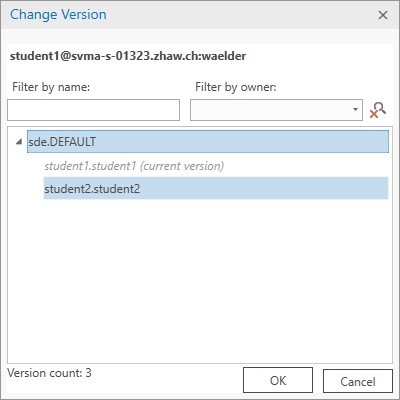Click inside the Filter by owner combo box
Image resolution: width=400 pixels, height=400 pixels.
pyautogui.click(x=276, y=110)
